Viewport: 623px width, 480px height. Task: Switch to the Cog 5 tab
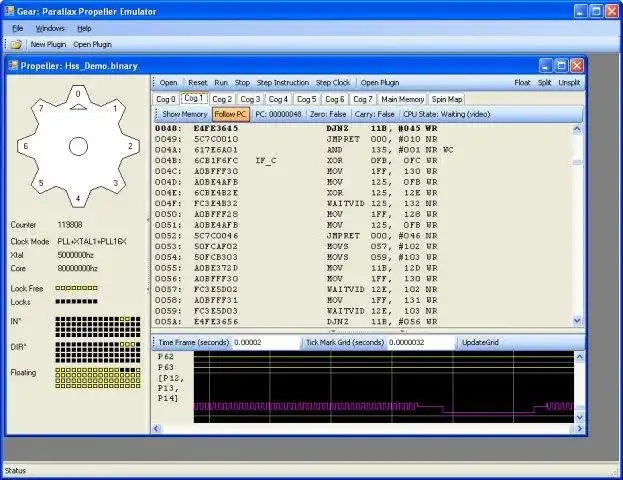click(x=306, y=99)
